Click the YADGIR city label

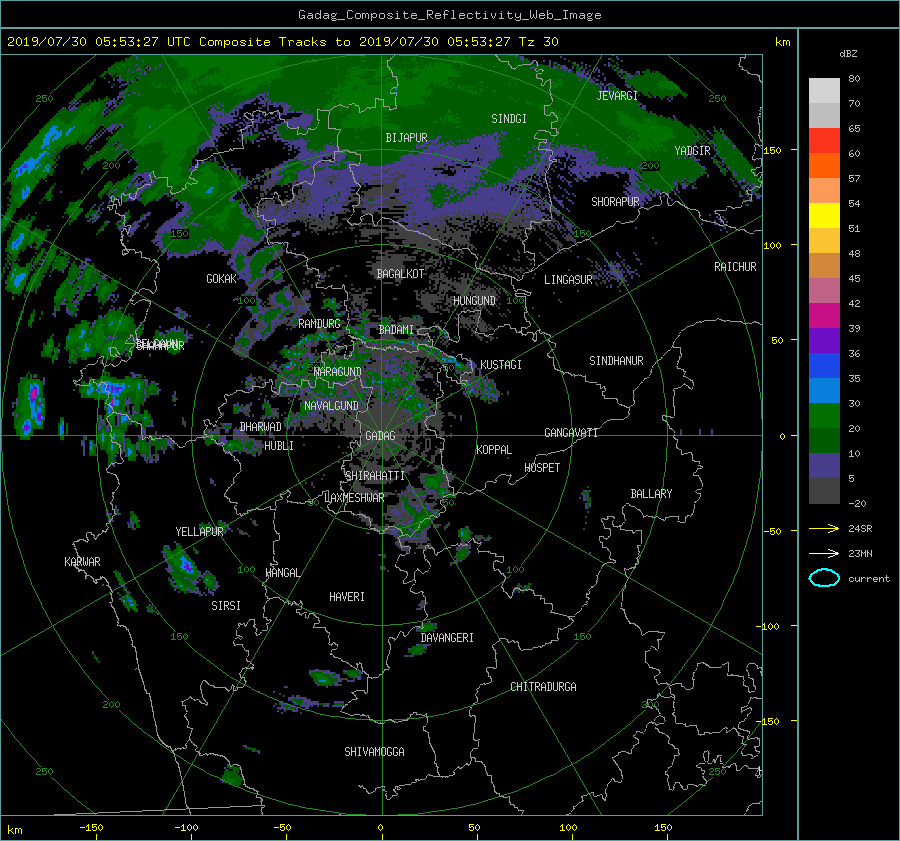click(x=692, y=151)
